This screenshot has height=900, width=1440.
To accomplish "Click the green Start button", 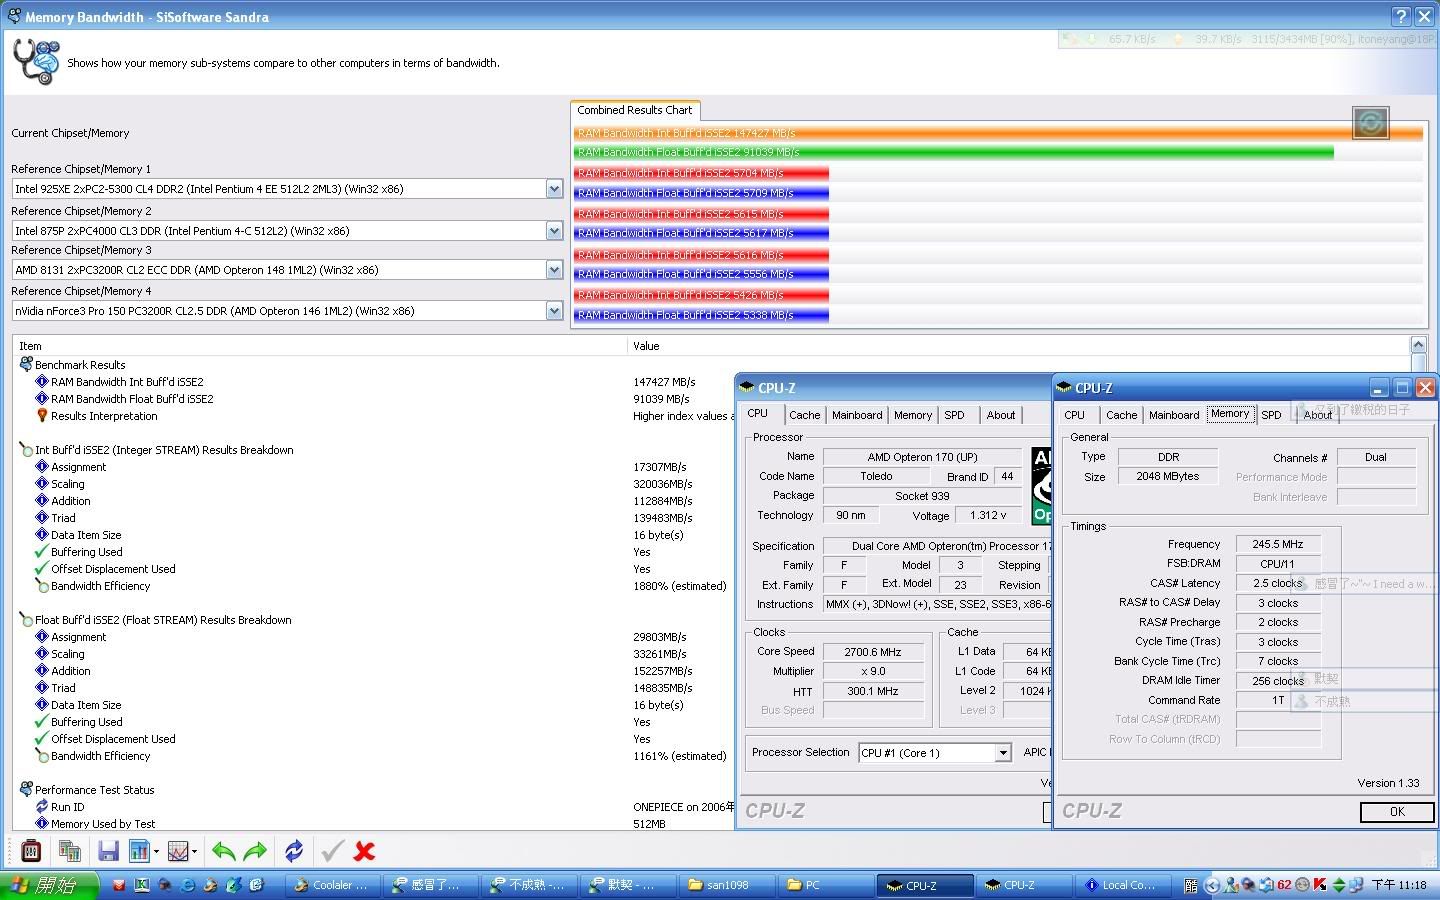I will (x=50, y=885).
